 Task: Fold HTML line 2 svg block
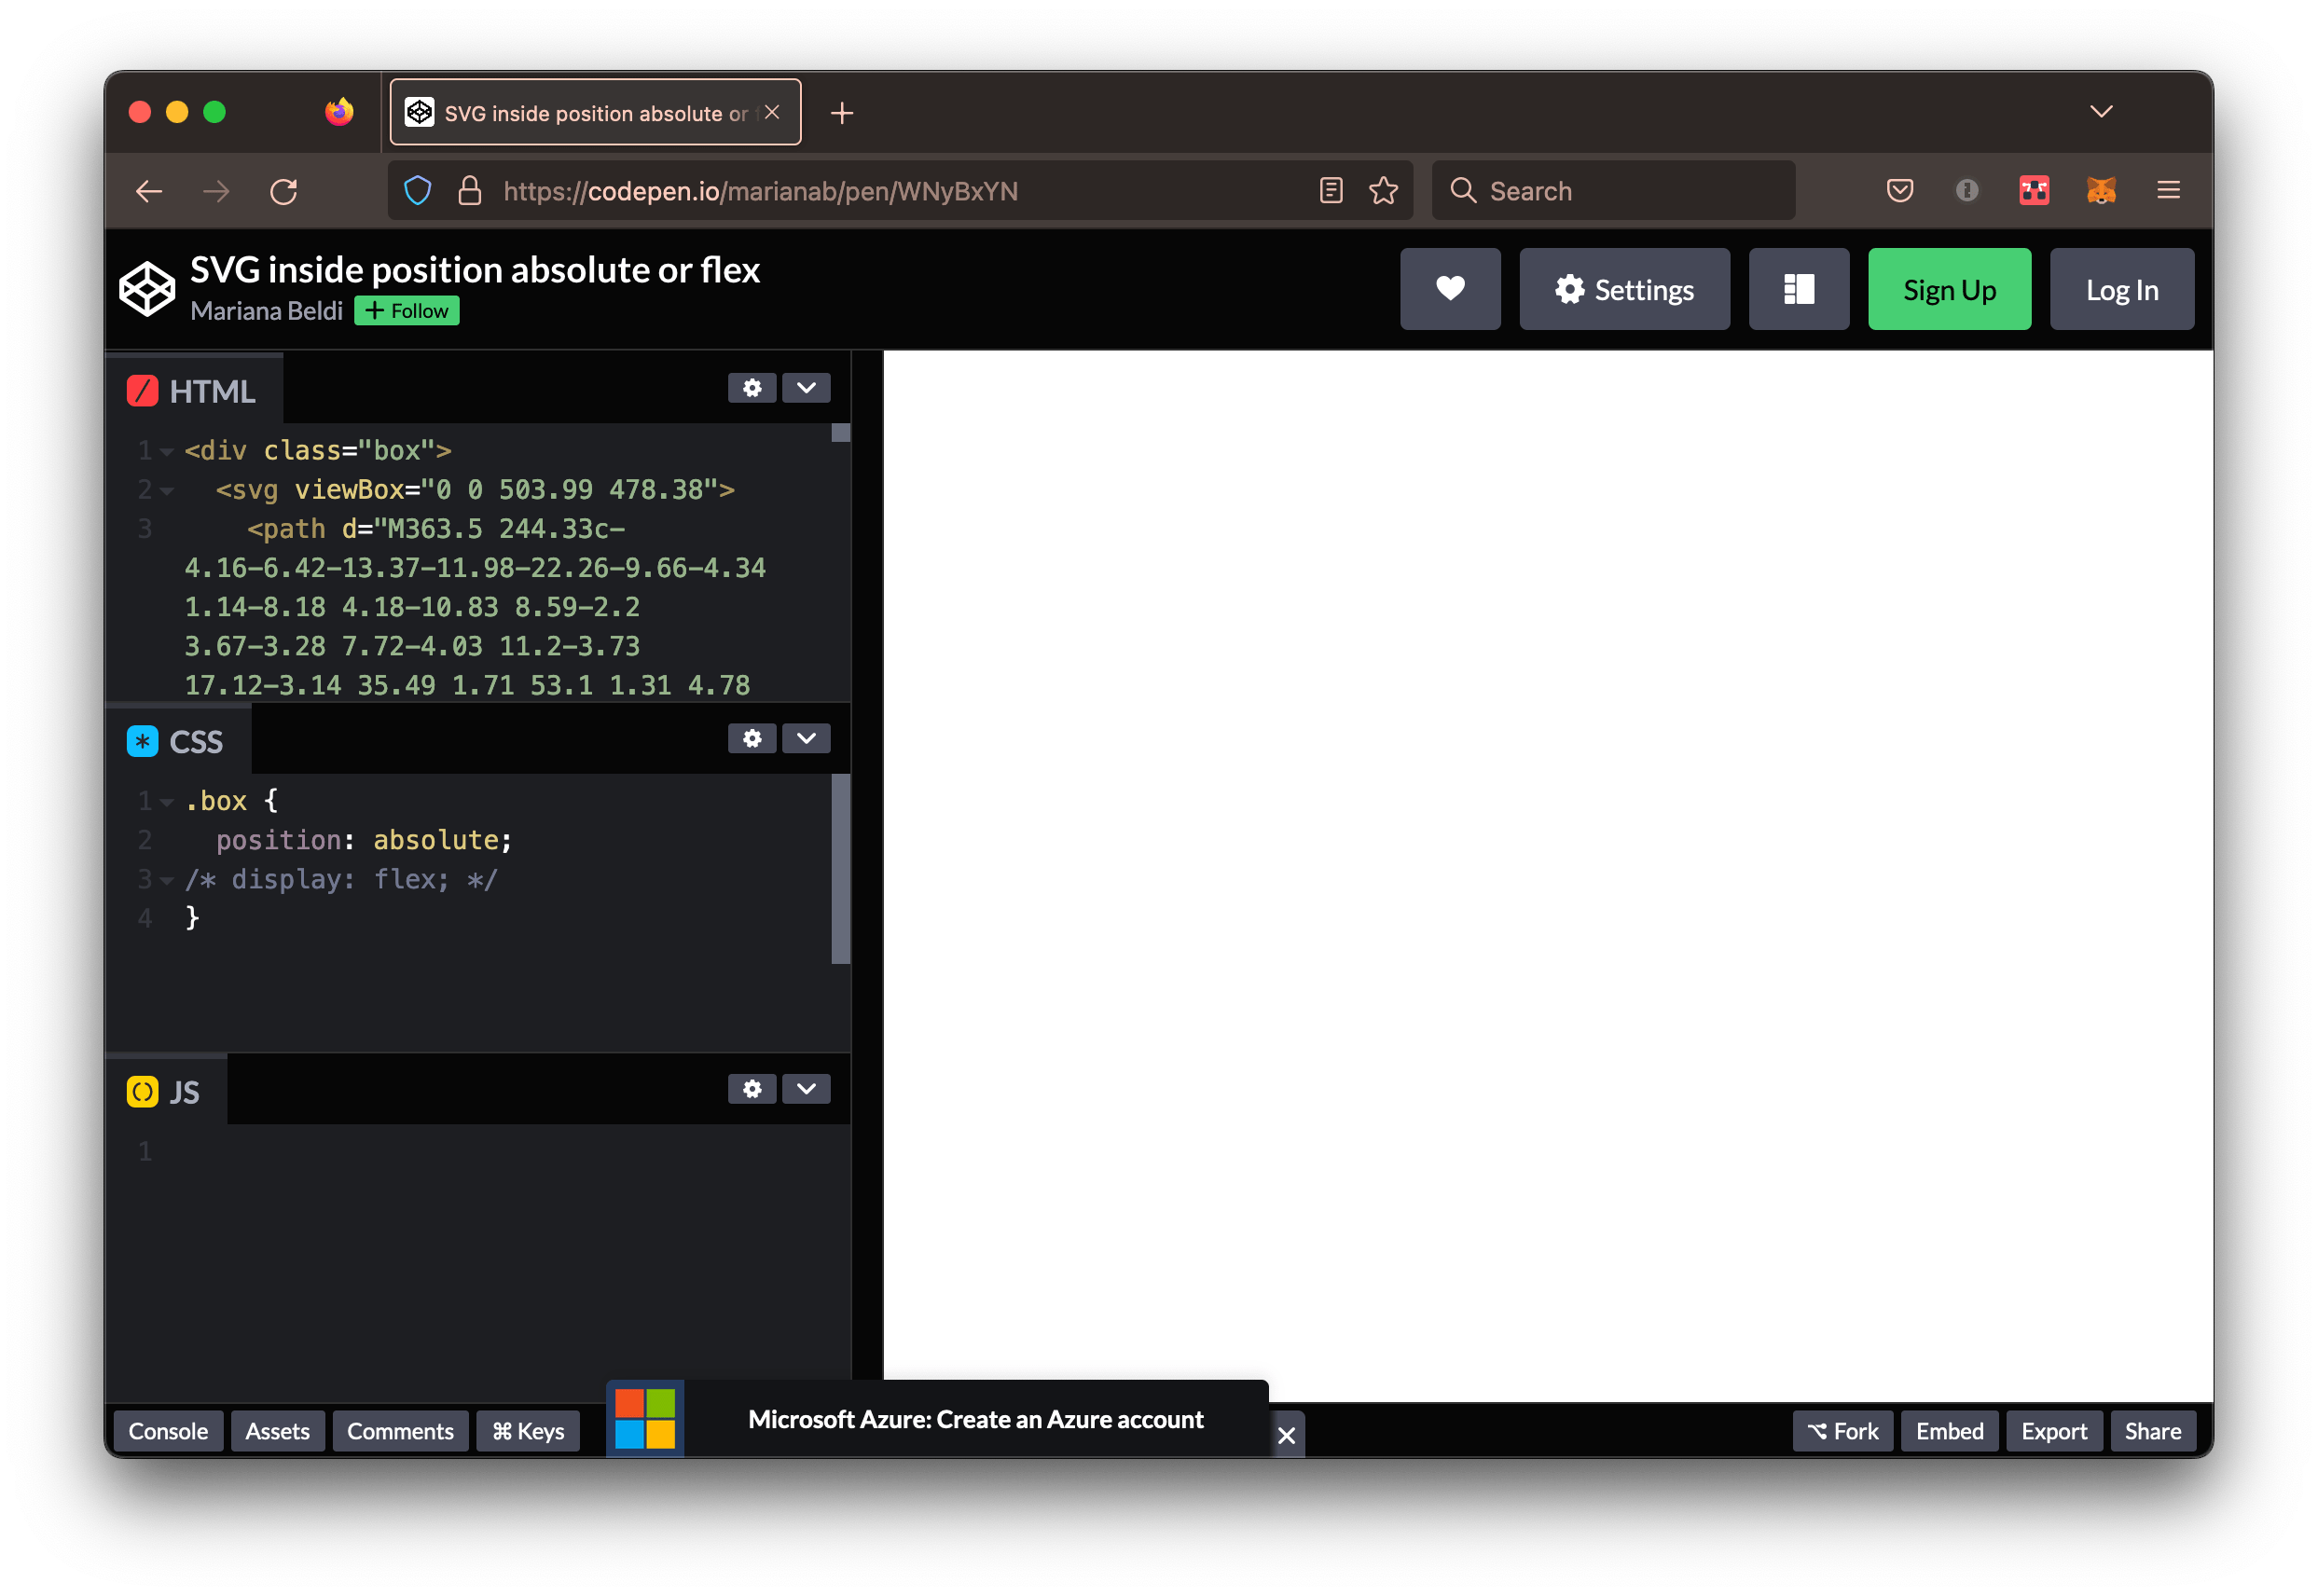pyautogui.click(x=167, y=490)
